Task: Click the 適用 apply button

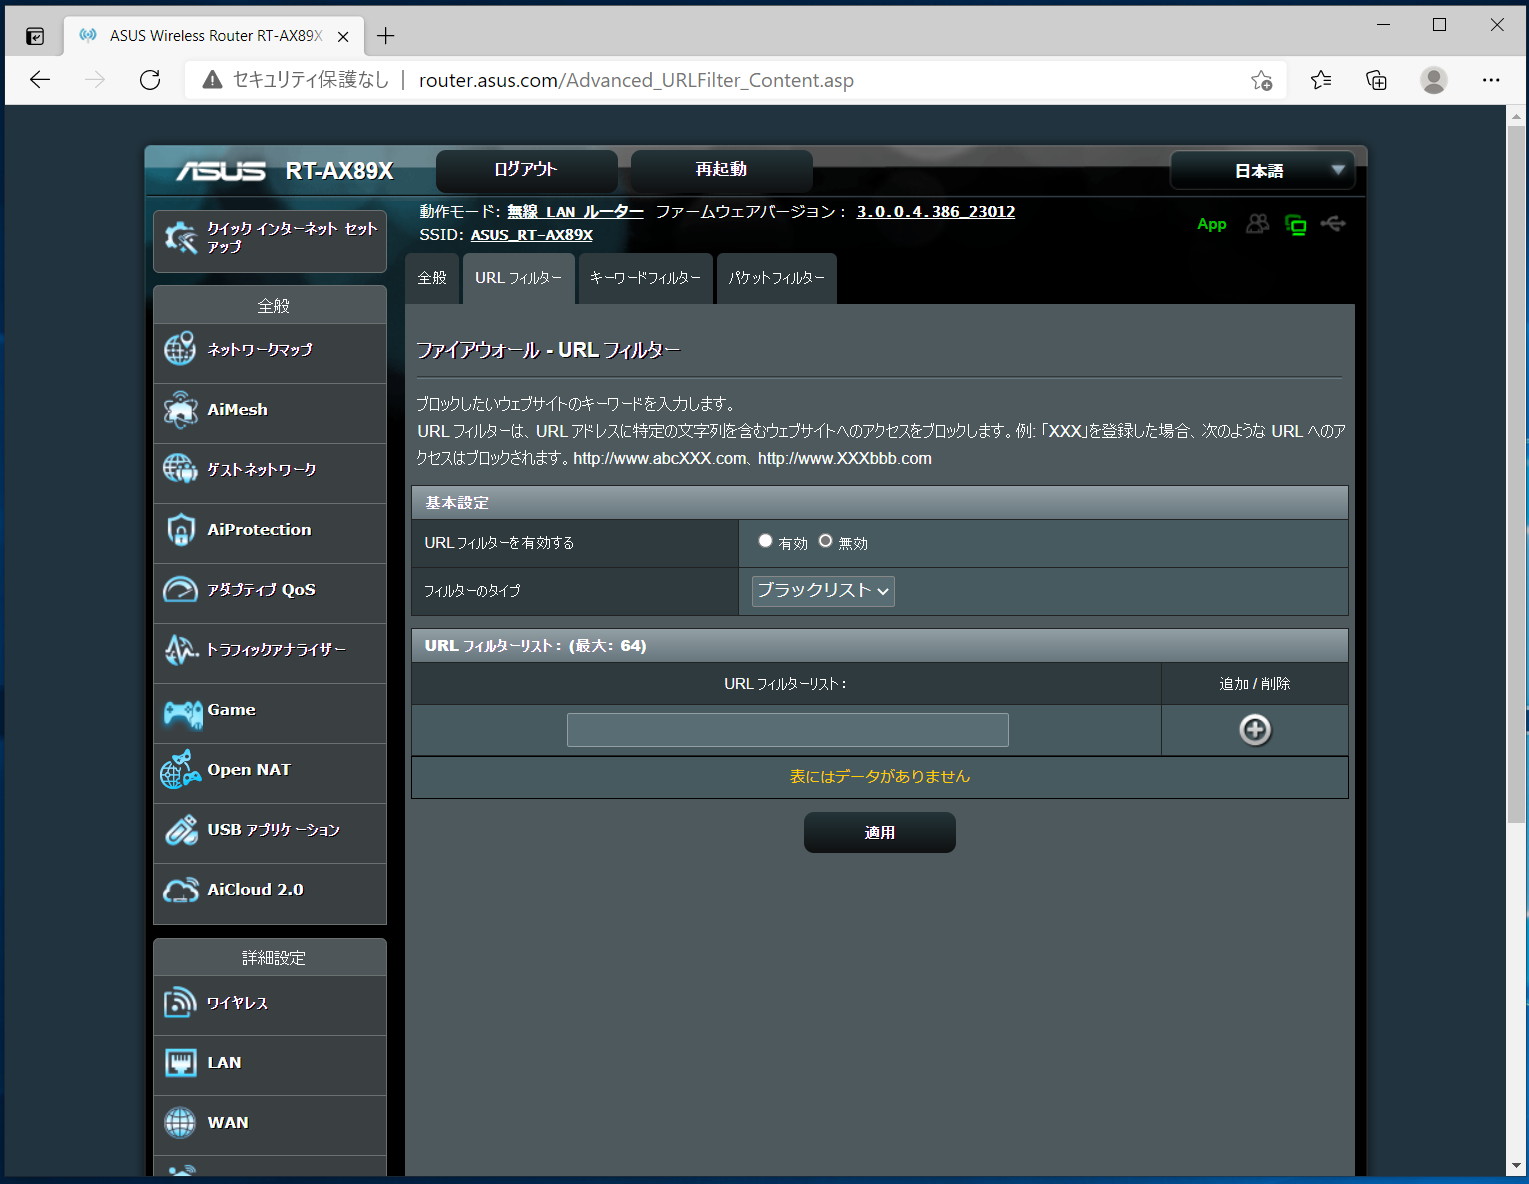Action: 880,833
